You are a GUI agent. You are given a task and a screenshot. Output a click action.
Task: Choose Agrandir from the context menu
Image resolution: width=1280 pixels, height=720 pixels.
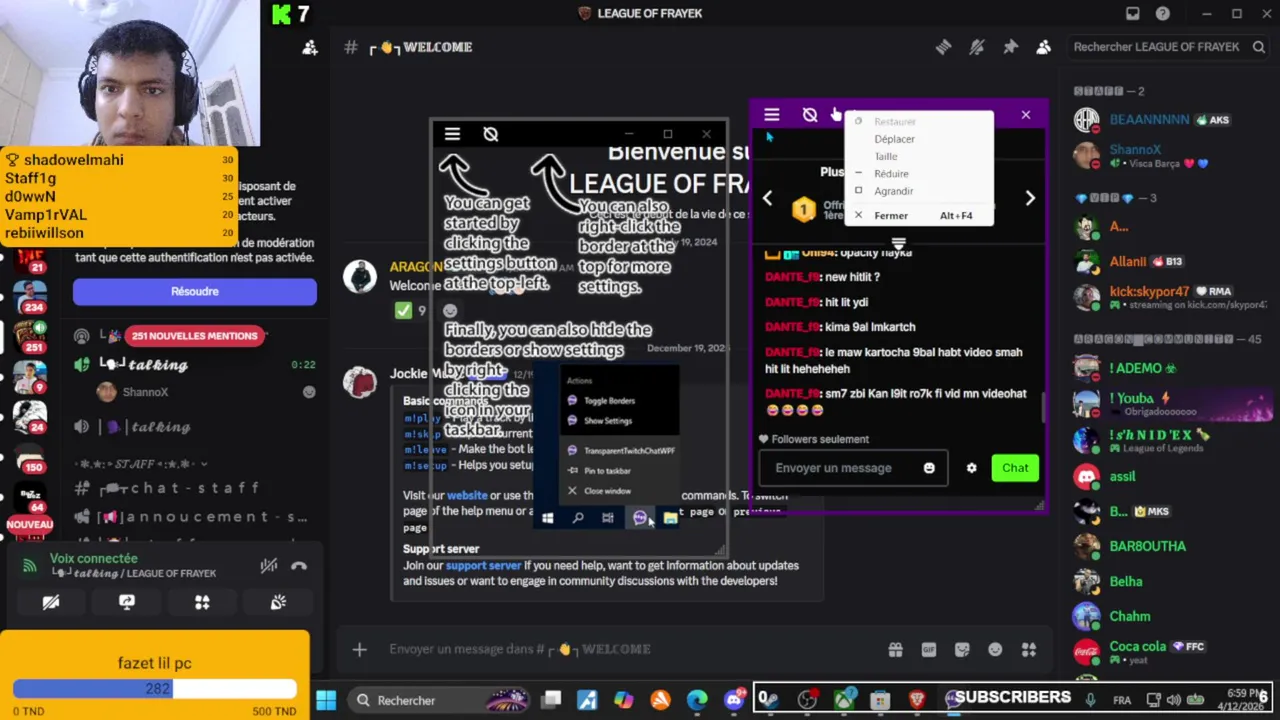coord(893,191)
